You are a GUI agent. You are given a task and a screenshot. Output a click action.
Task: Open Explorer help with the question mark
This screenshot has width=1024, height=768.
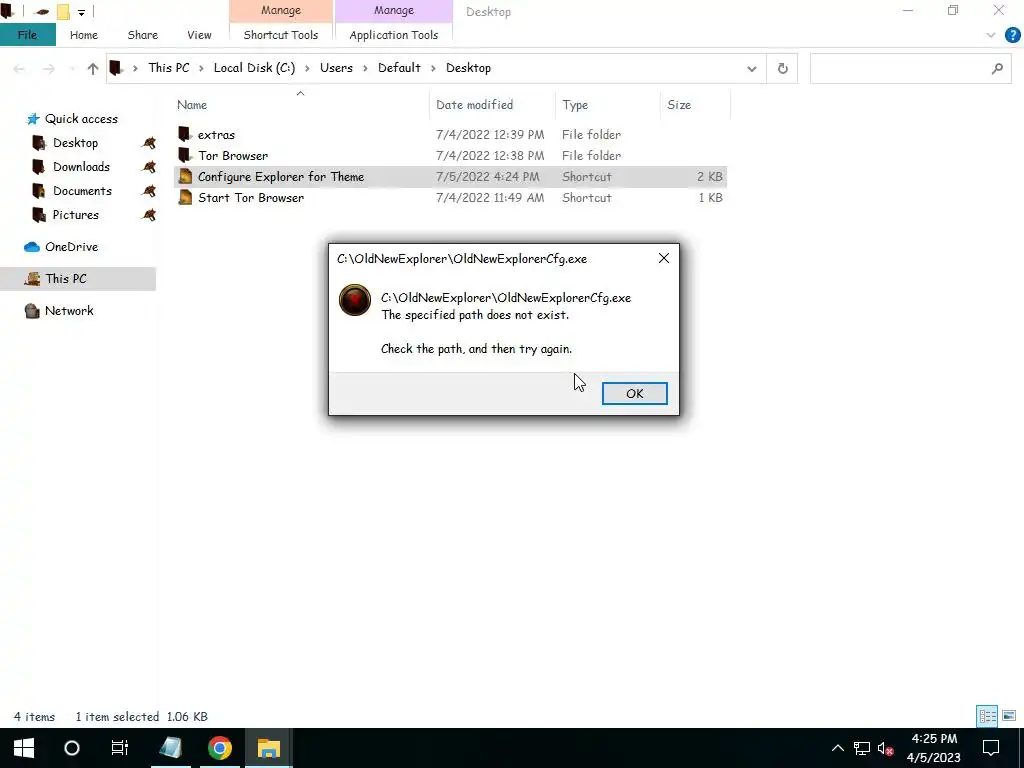tap(1012, 35)
